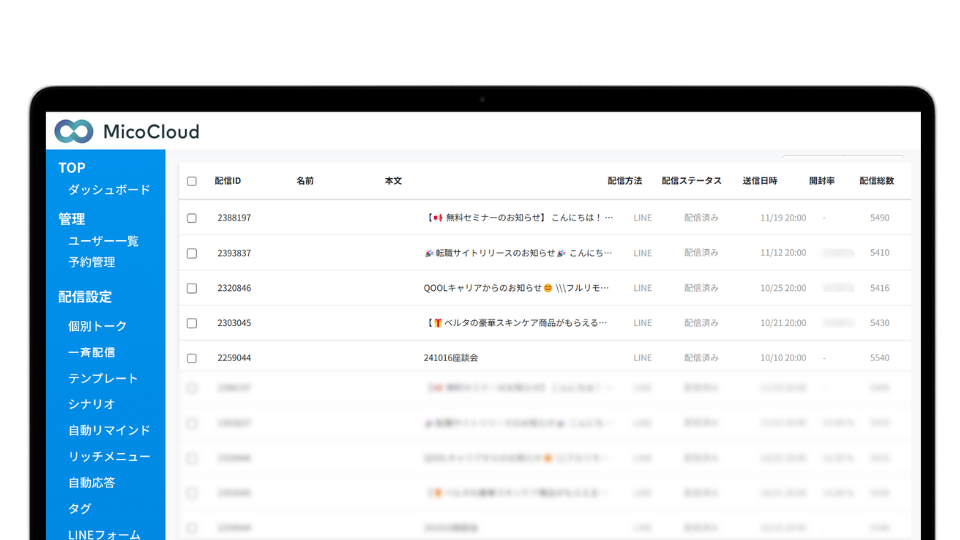Viewport: 960px width, 540px height.
Task: Toggle the select-all checkbox in table header
Action: 192,181
